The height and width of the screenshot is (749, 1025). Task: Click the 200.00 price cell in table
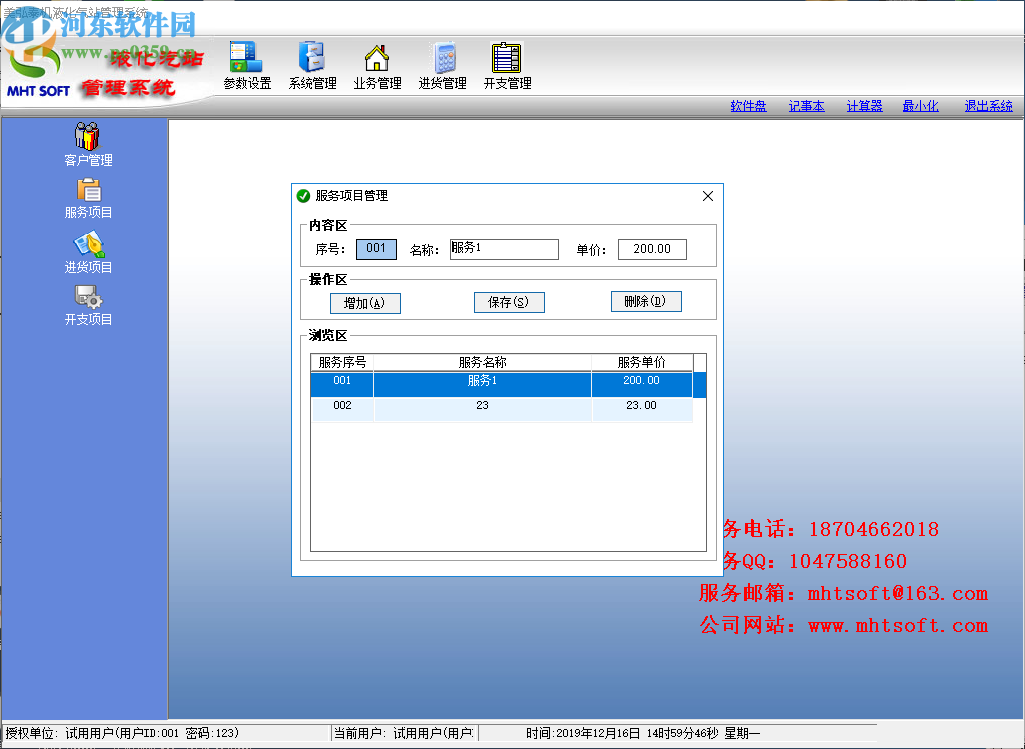click(x=641, y=384)
